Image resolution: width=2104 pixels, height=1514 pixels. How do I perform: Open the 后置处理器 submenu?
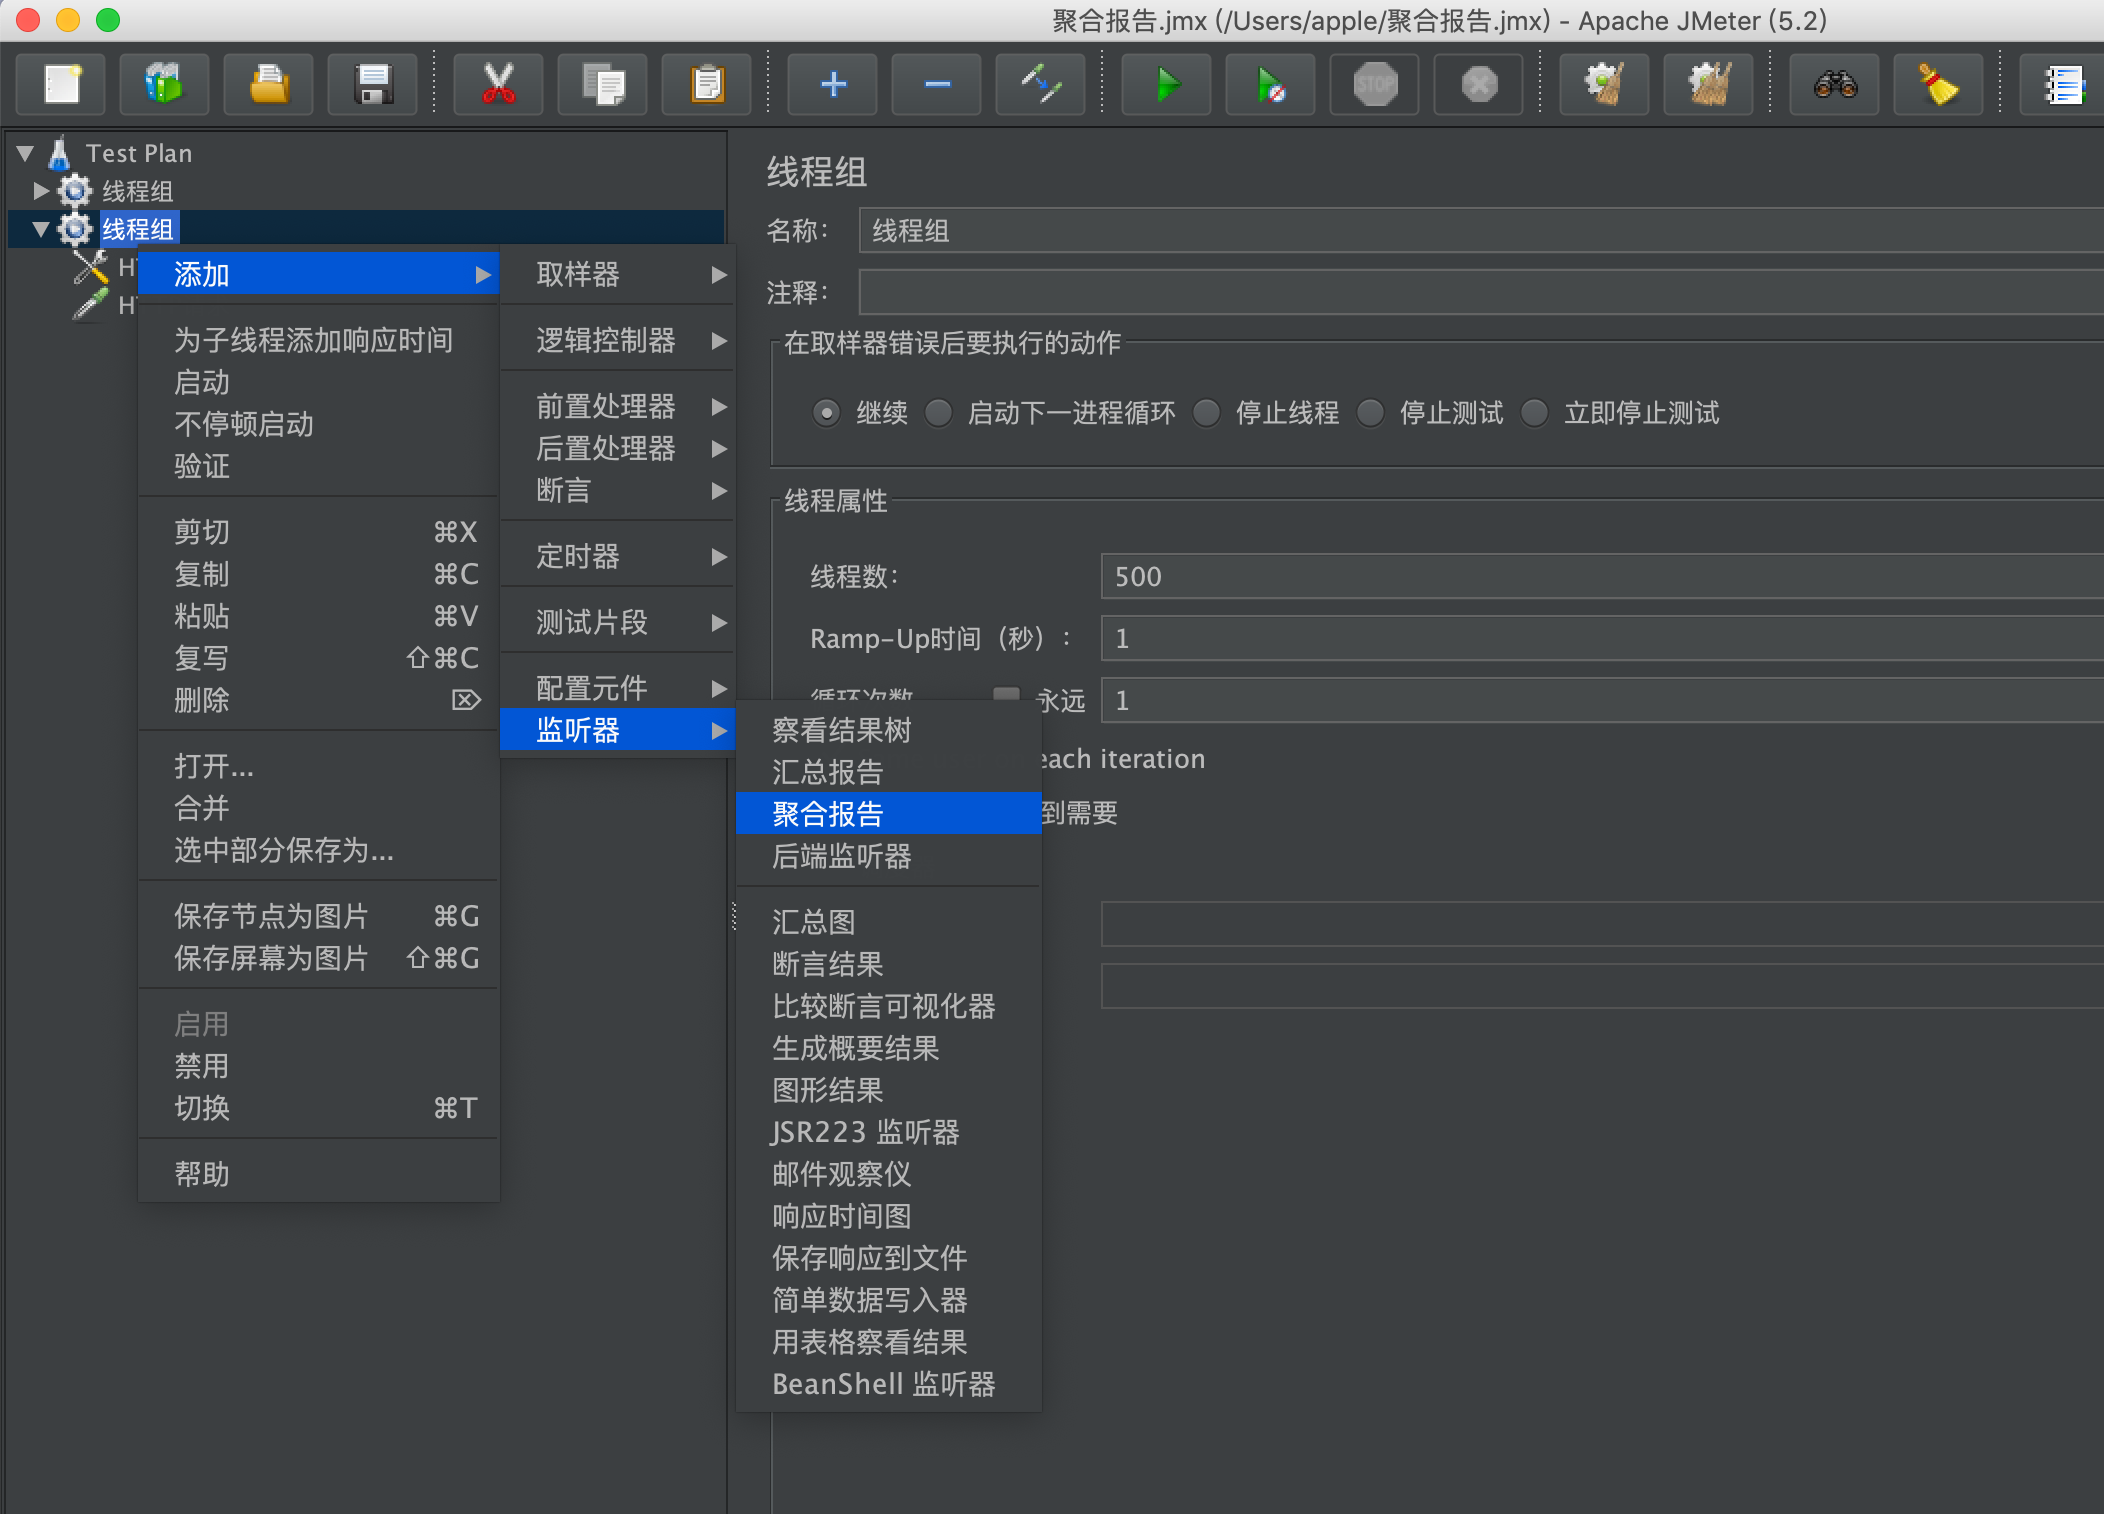(618, 448)
